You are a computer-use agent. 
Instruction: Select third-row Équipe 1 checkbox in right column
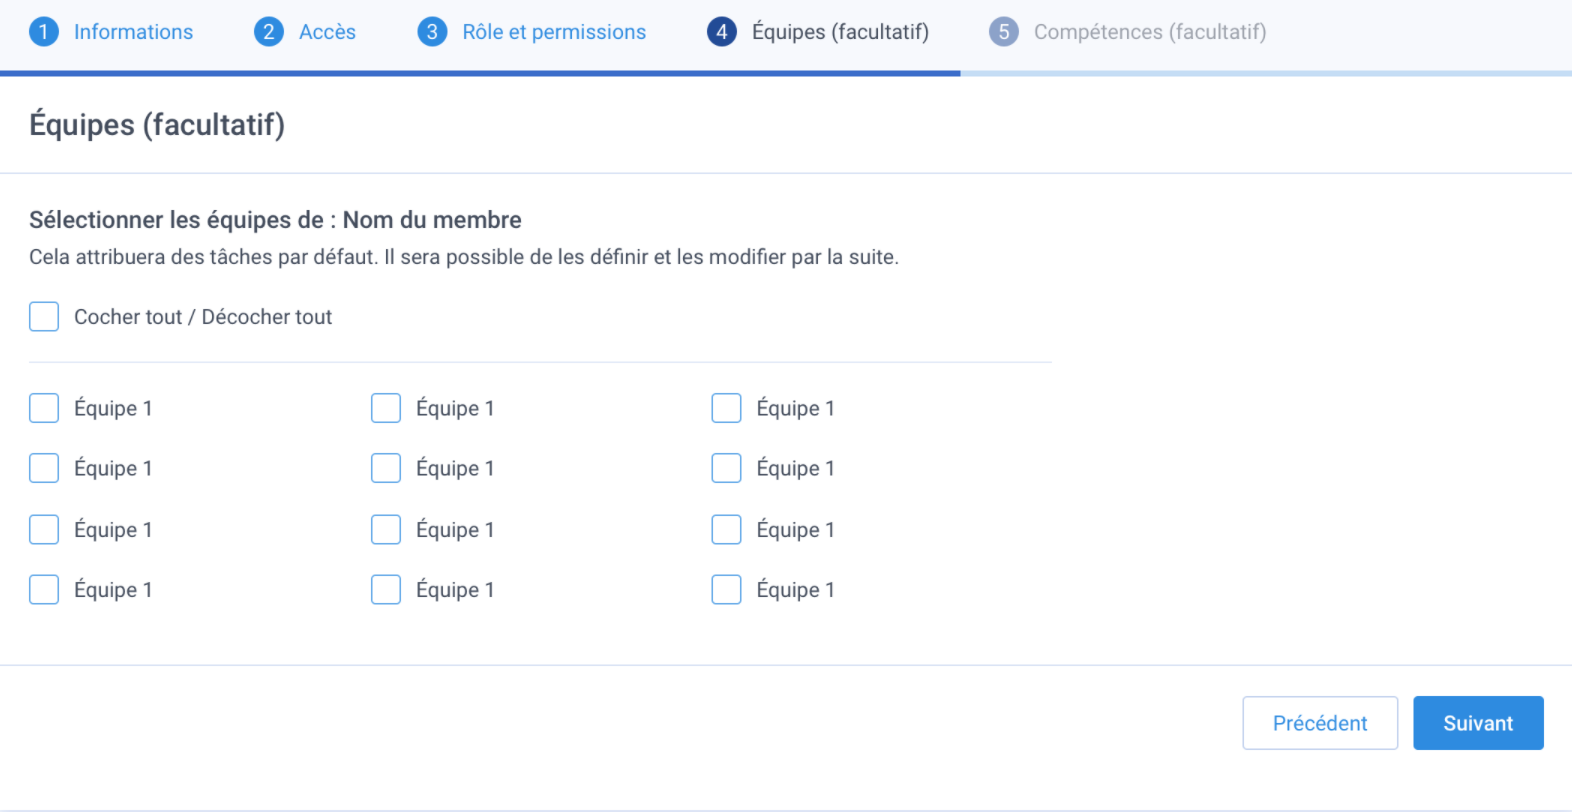click(x=726, y=529)
